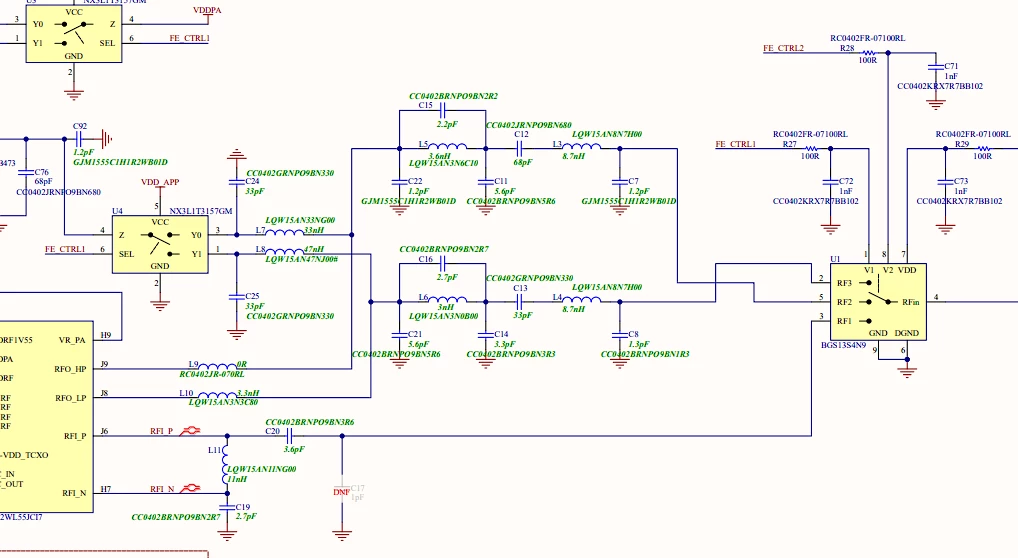This screenshot has width=1018, height=558.
Task: Select inductor L5 3.6nH coil
Action: pyautogui.click(x=447, y=146)
